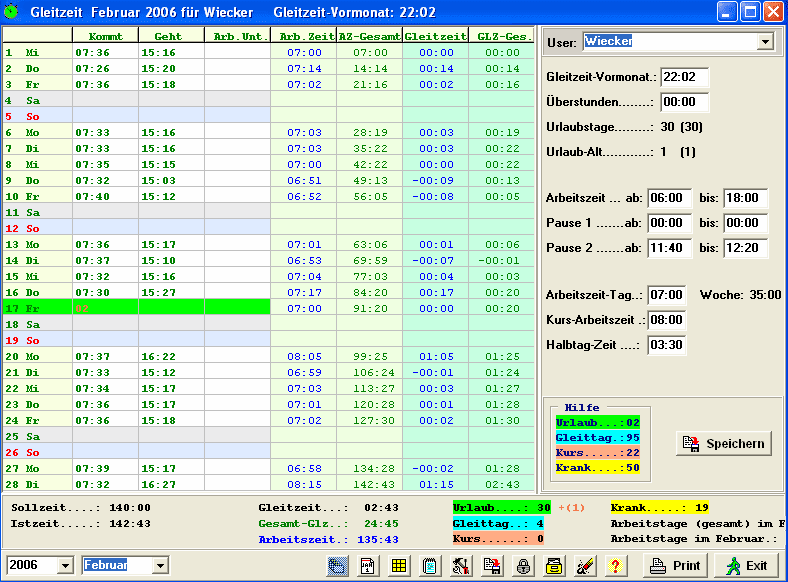This screenshot has width=788, height=582.
Task: Click the Speichern button
Action: (x=724, y=444)
